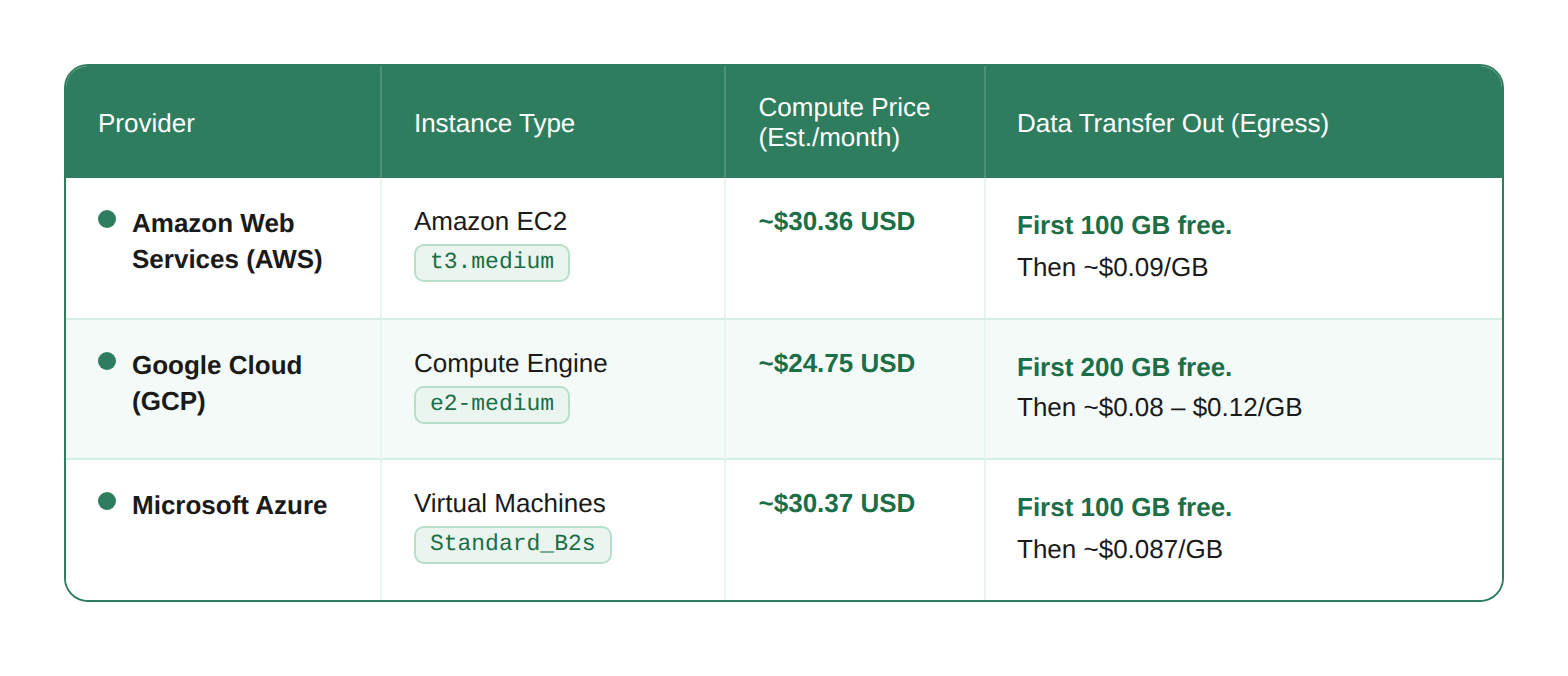Click the green dot next to Google Cloud
The height and width of the screenshot is (676, 1568).
107,361
